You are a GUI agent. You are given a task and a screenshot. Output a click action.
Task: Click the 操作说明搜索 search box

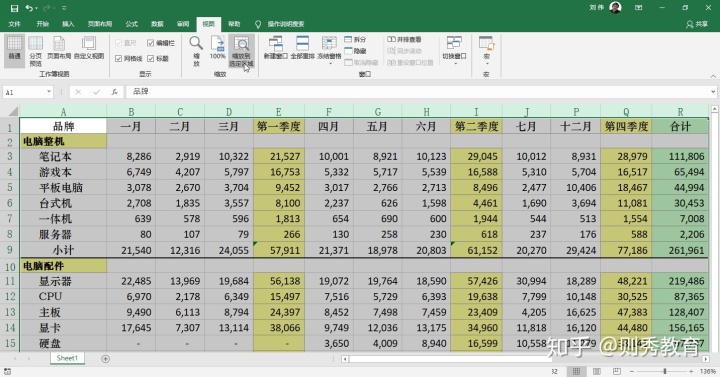pos(286,24)
